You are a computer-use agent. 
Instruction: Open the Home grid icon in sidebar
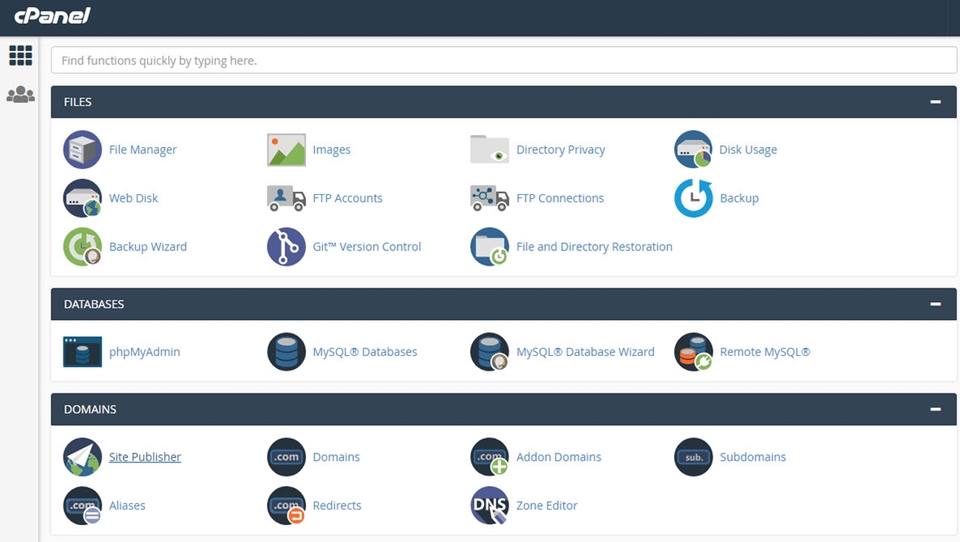(x=20, y=56)
